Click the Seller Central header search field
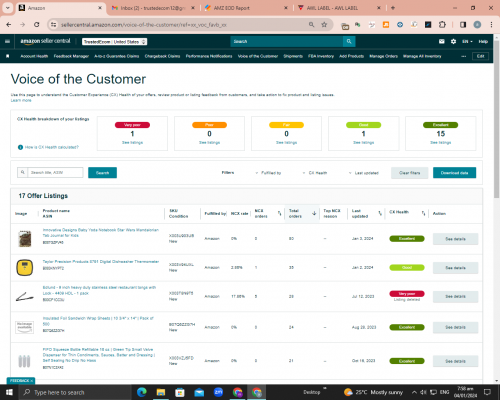This screenshot has width=500, height=400. tap(287, 41)
